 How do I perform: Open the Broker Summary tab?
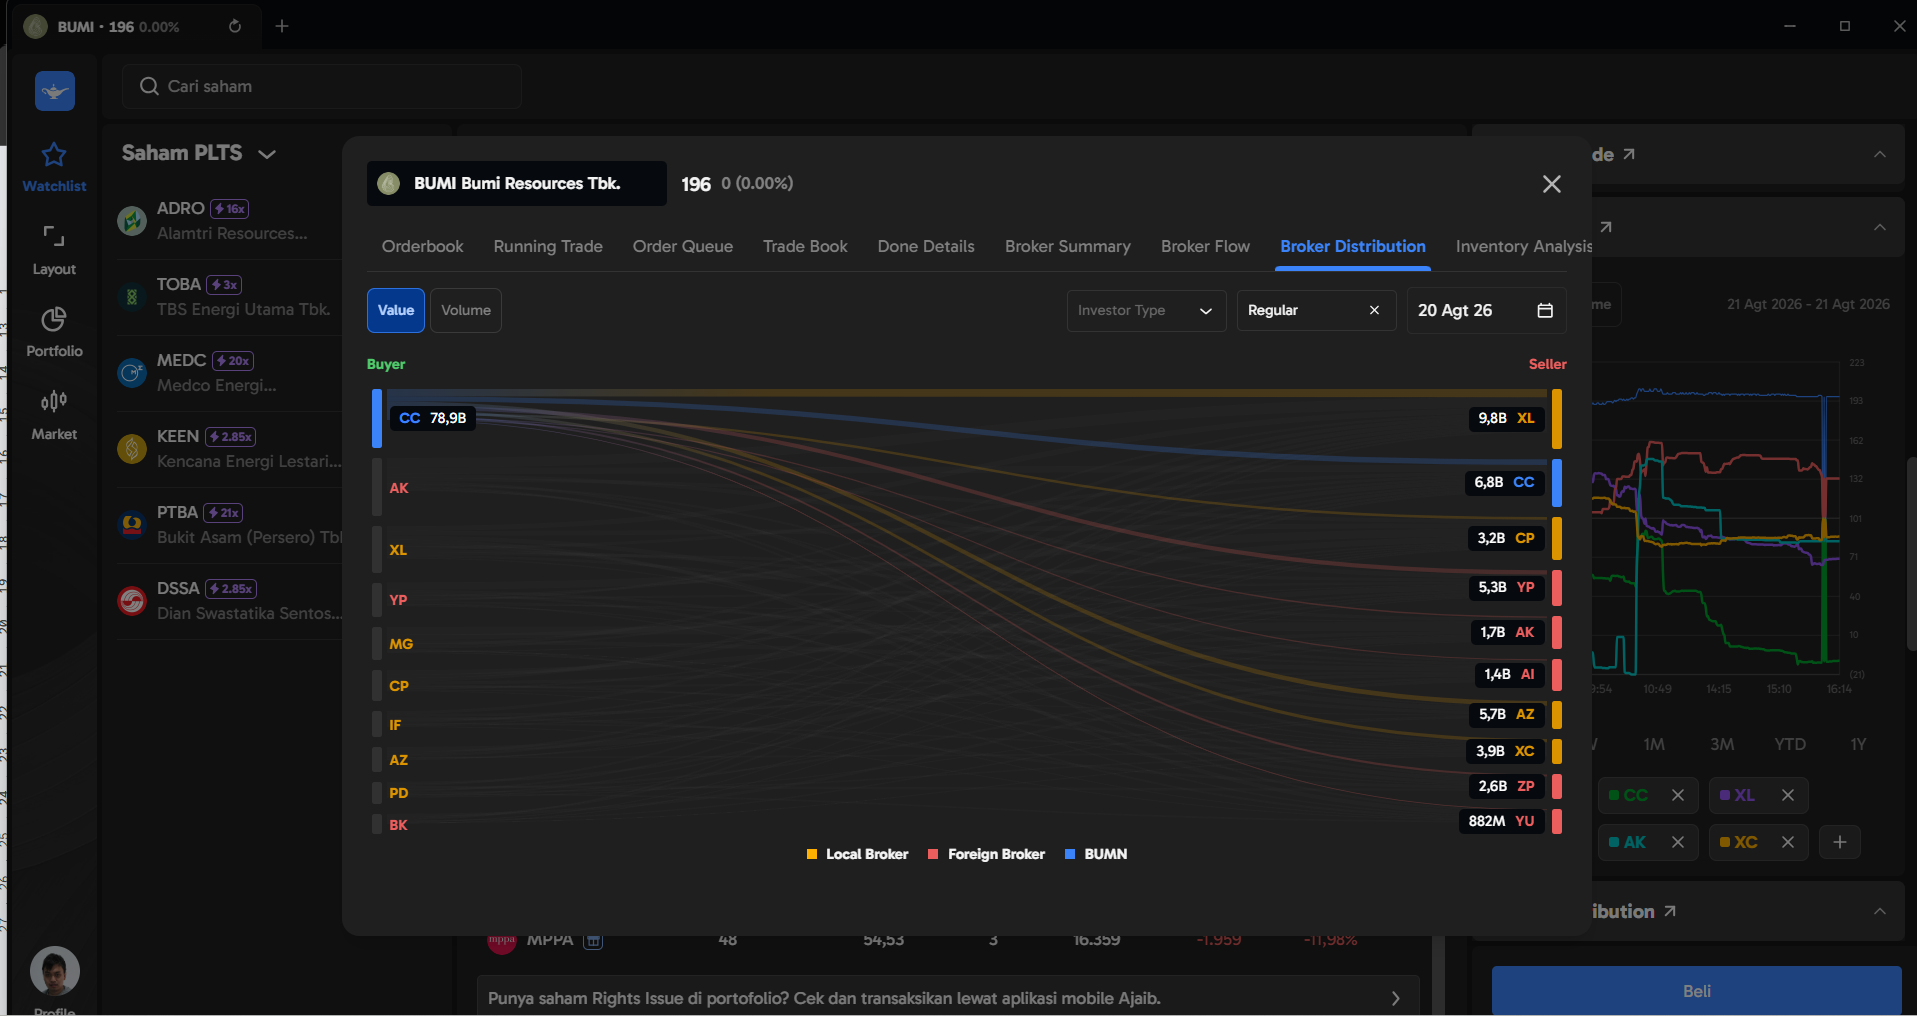point(1068,246)
